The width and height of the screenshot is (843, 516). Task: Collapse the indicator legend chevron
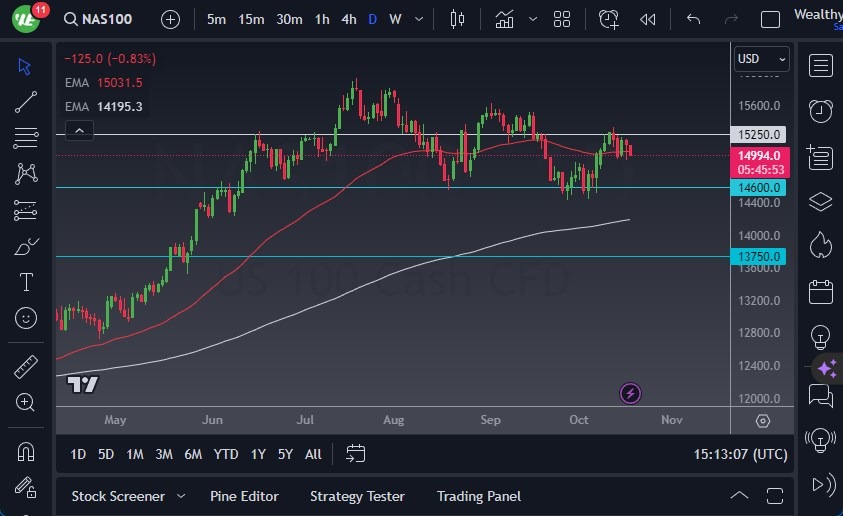pyautogui.click(x=79, y=130)
